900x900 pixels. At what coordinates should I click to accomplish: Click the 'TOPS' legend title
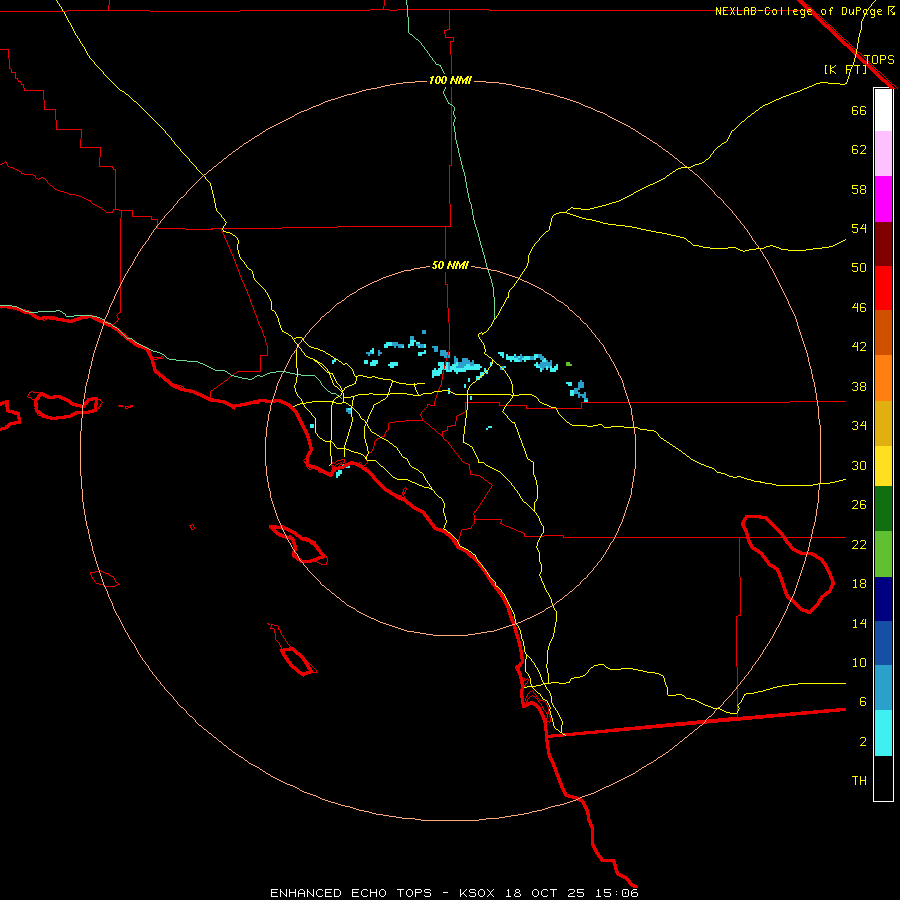point(879,59)
